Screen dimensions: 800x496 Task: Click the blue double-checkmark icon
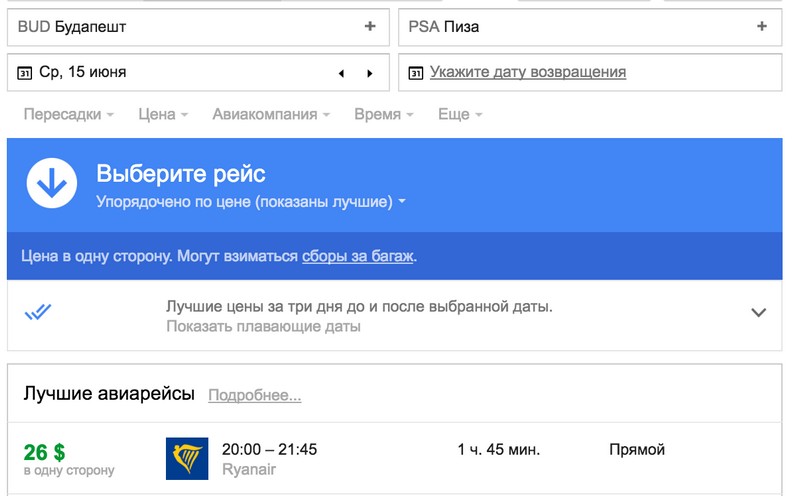[38, 311]
